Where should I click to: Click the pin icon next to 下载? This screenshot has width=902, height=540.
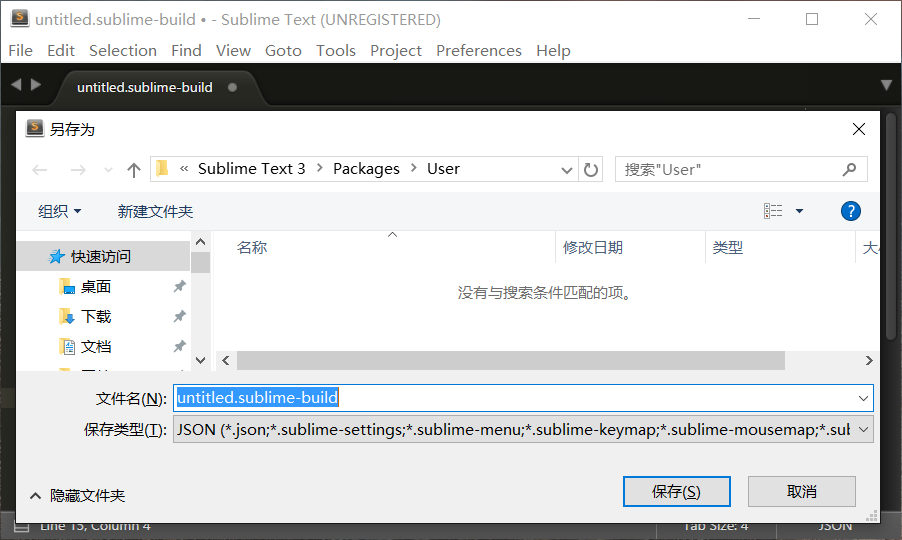pyautogui.click(x=179, y=316)
